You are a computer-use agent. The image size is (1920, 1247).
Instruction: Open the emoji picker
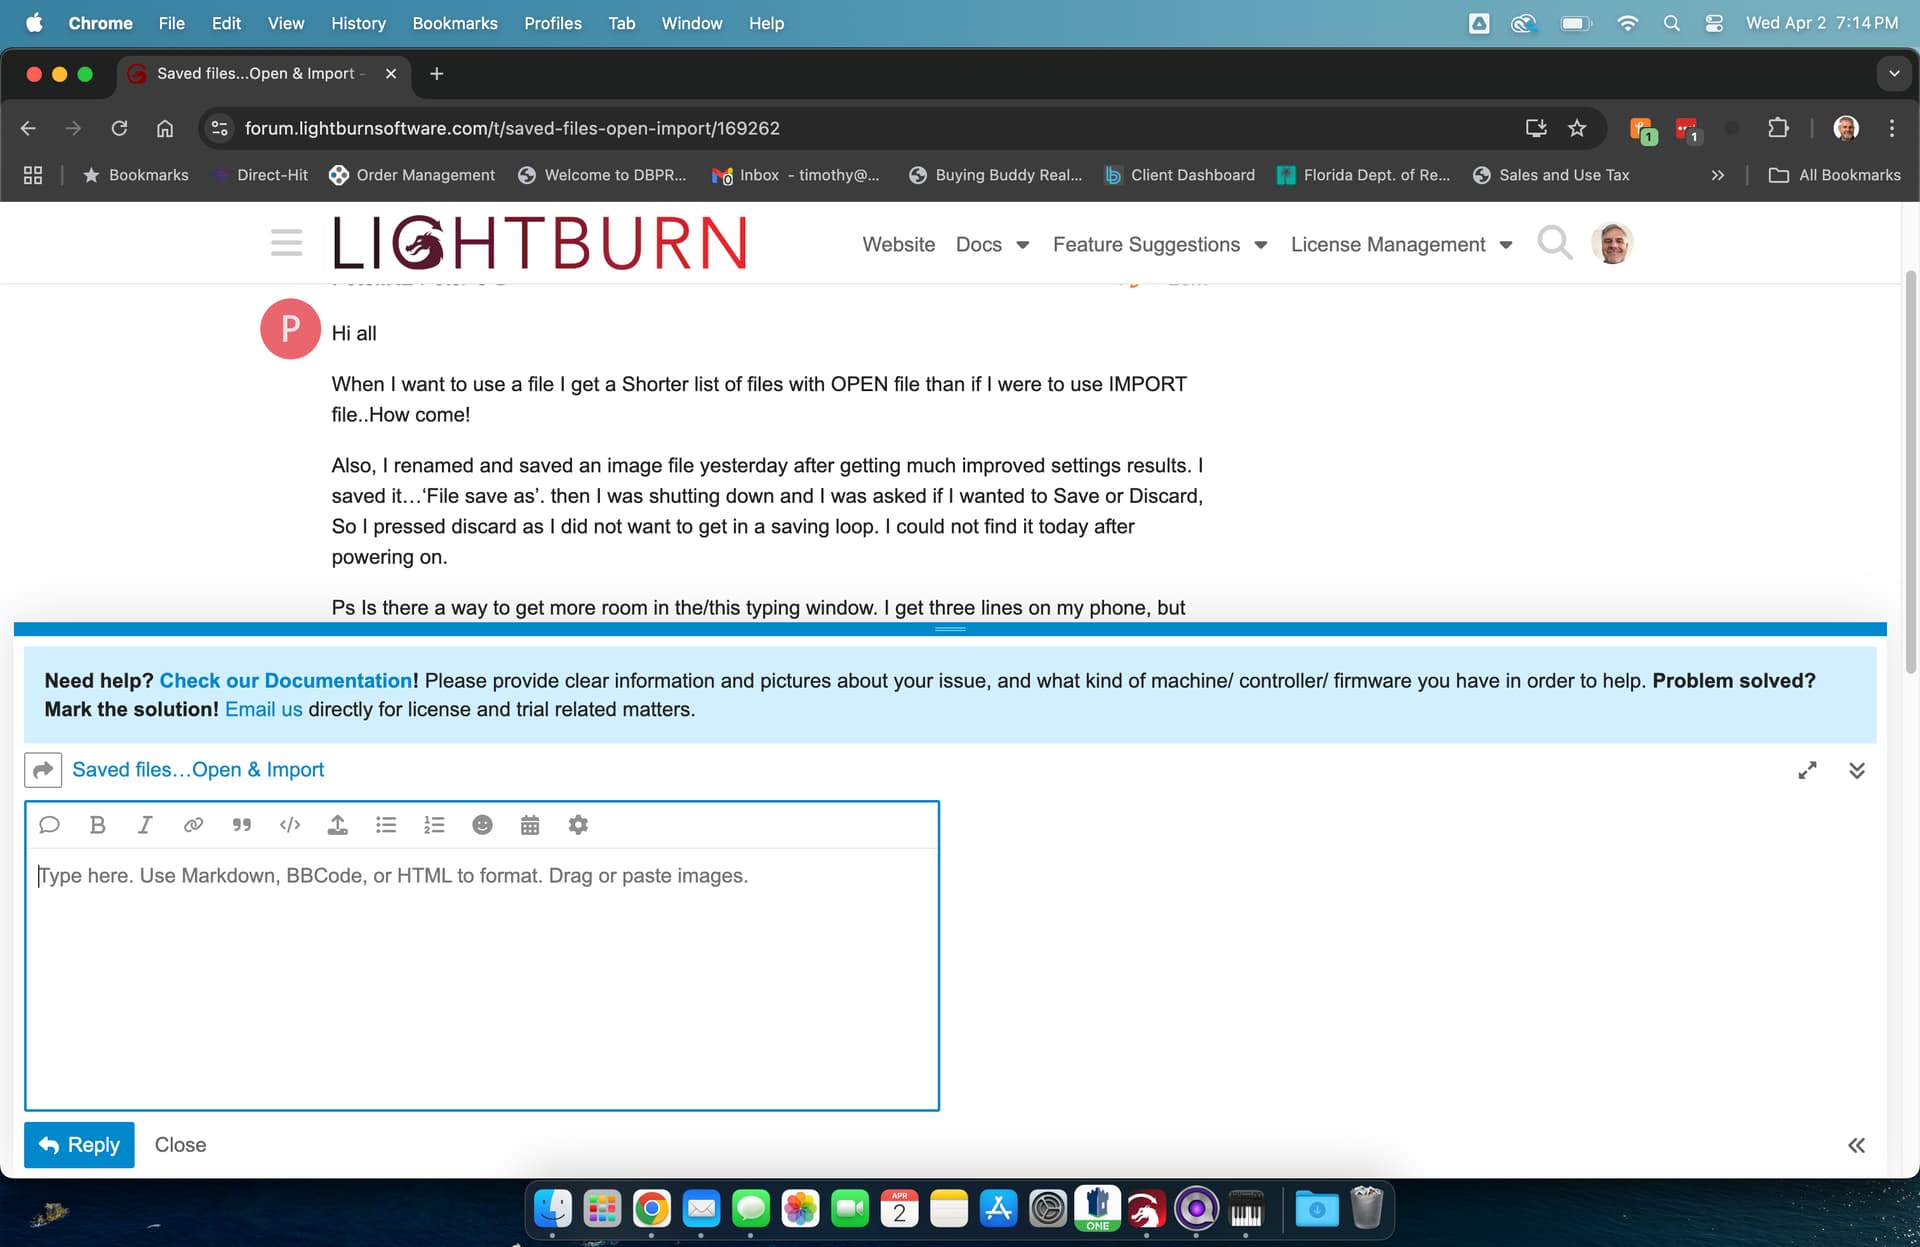point(482,825)
